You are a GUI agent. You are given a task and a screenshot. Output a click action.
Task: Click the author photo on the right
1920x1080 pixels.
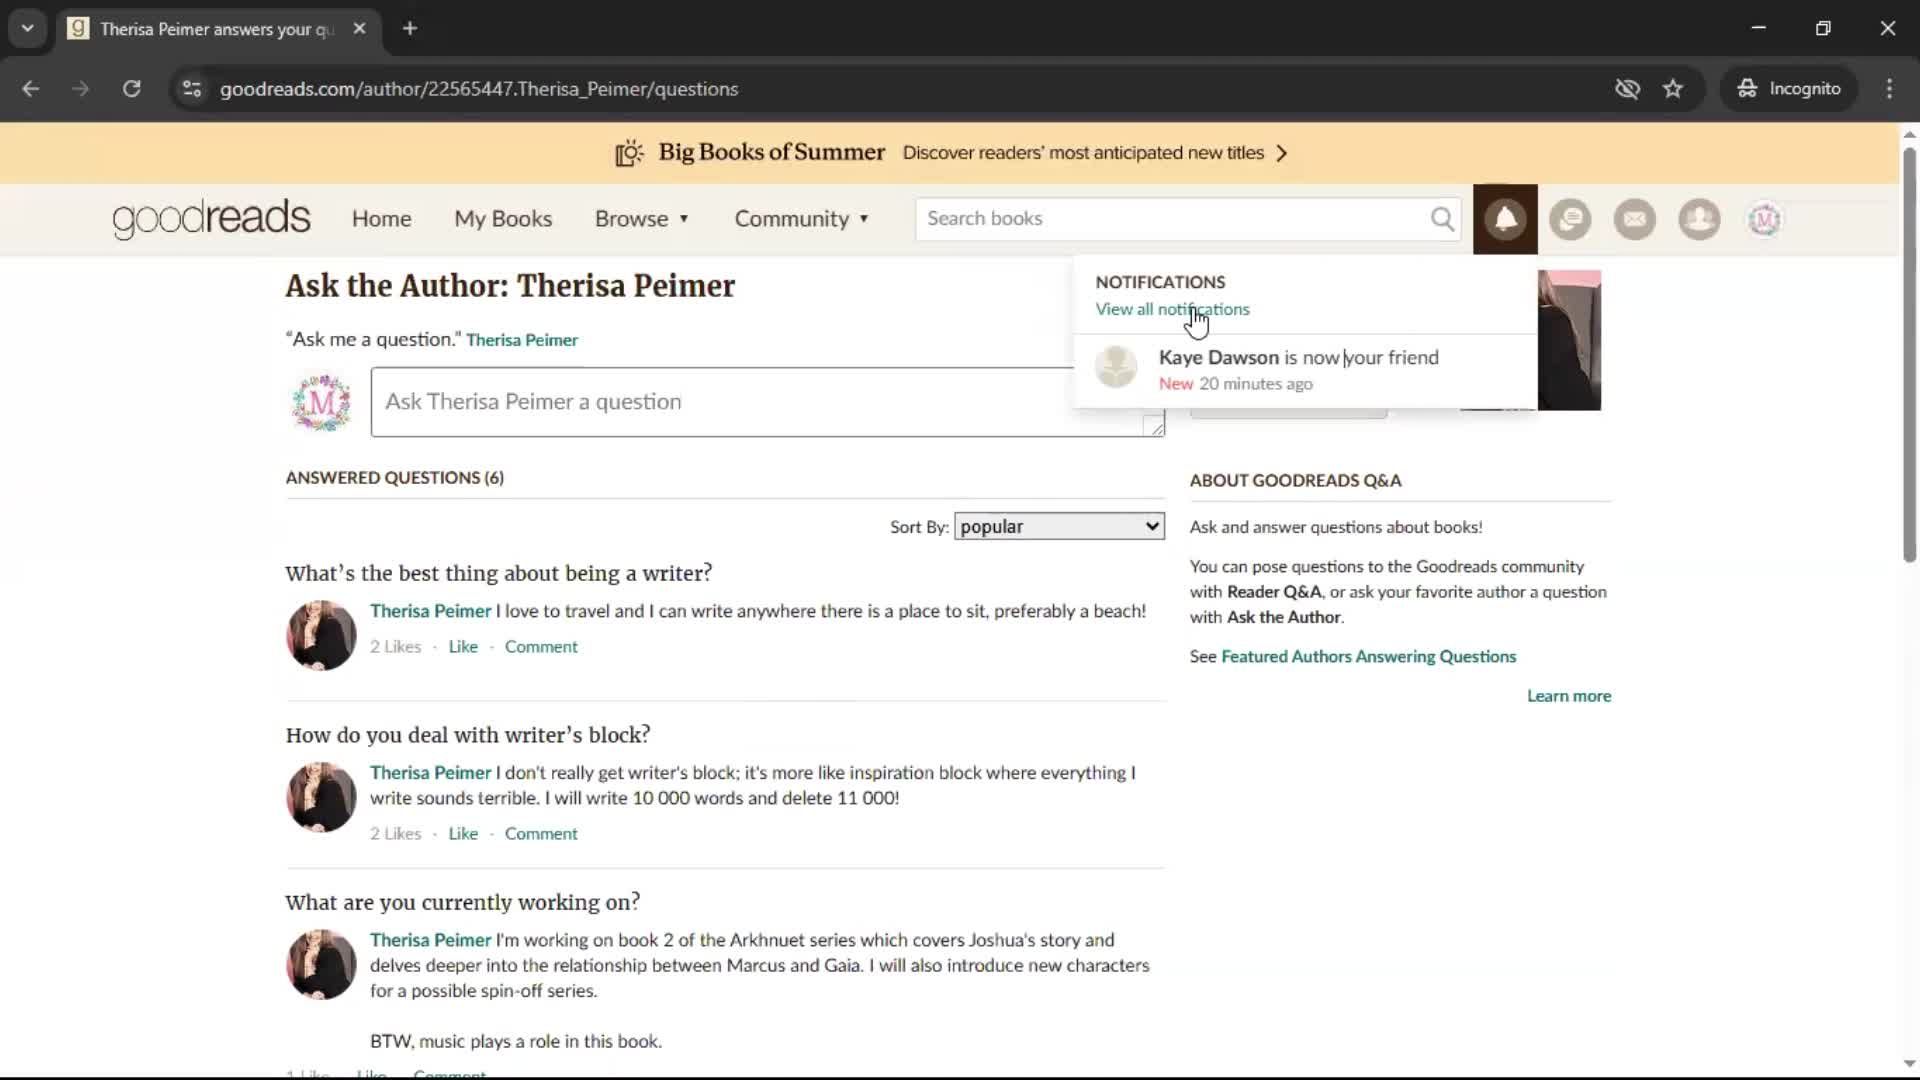[1569, 340]
